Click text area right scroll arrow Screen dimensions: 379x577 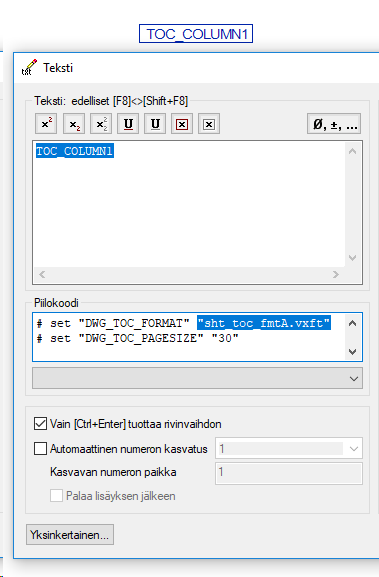coord(336,275)
